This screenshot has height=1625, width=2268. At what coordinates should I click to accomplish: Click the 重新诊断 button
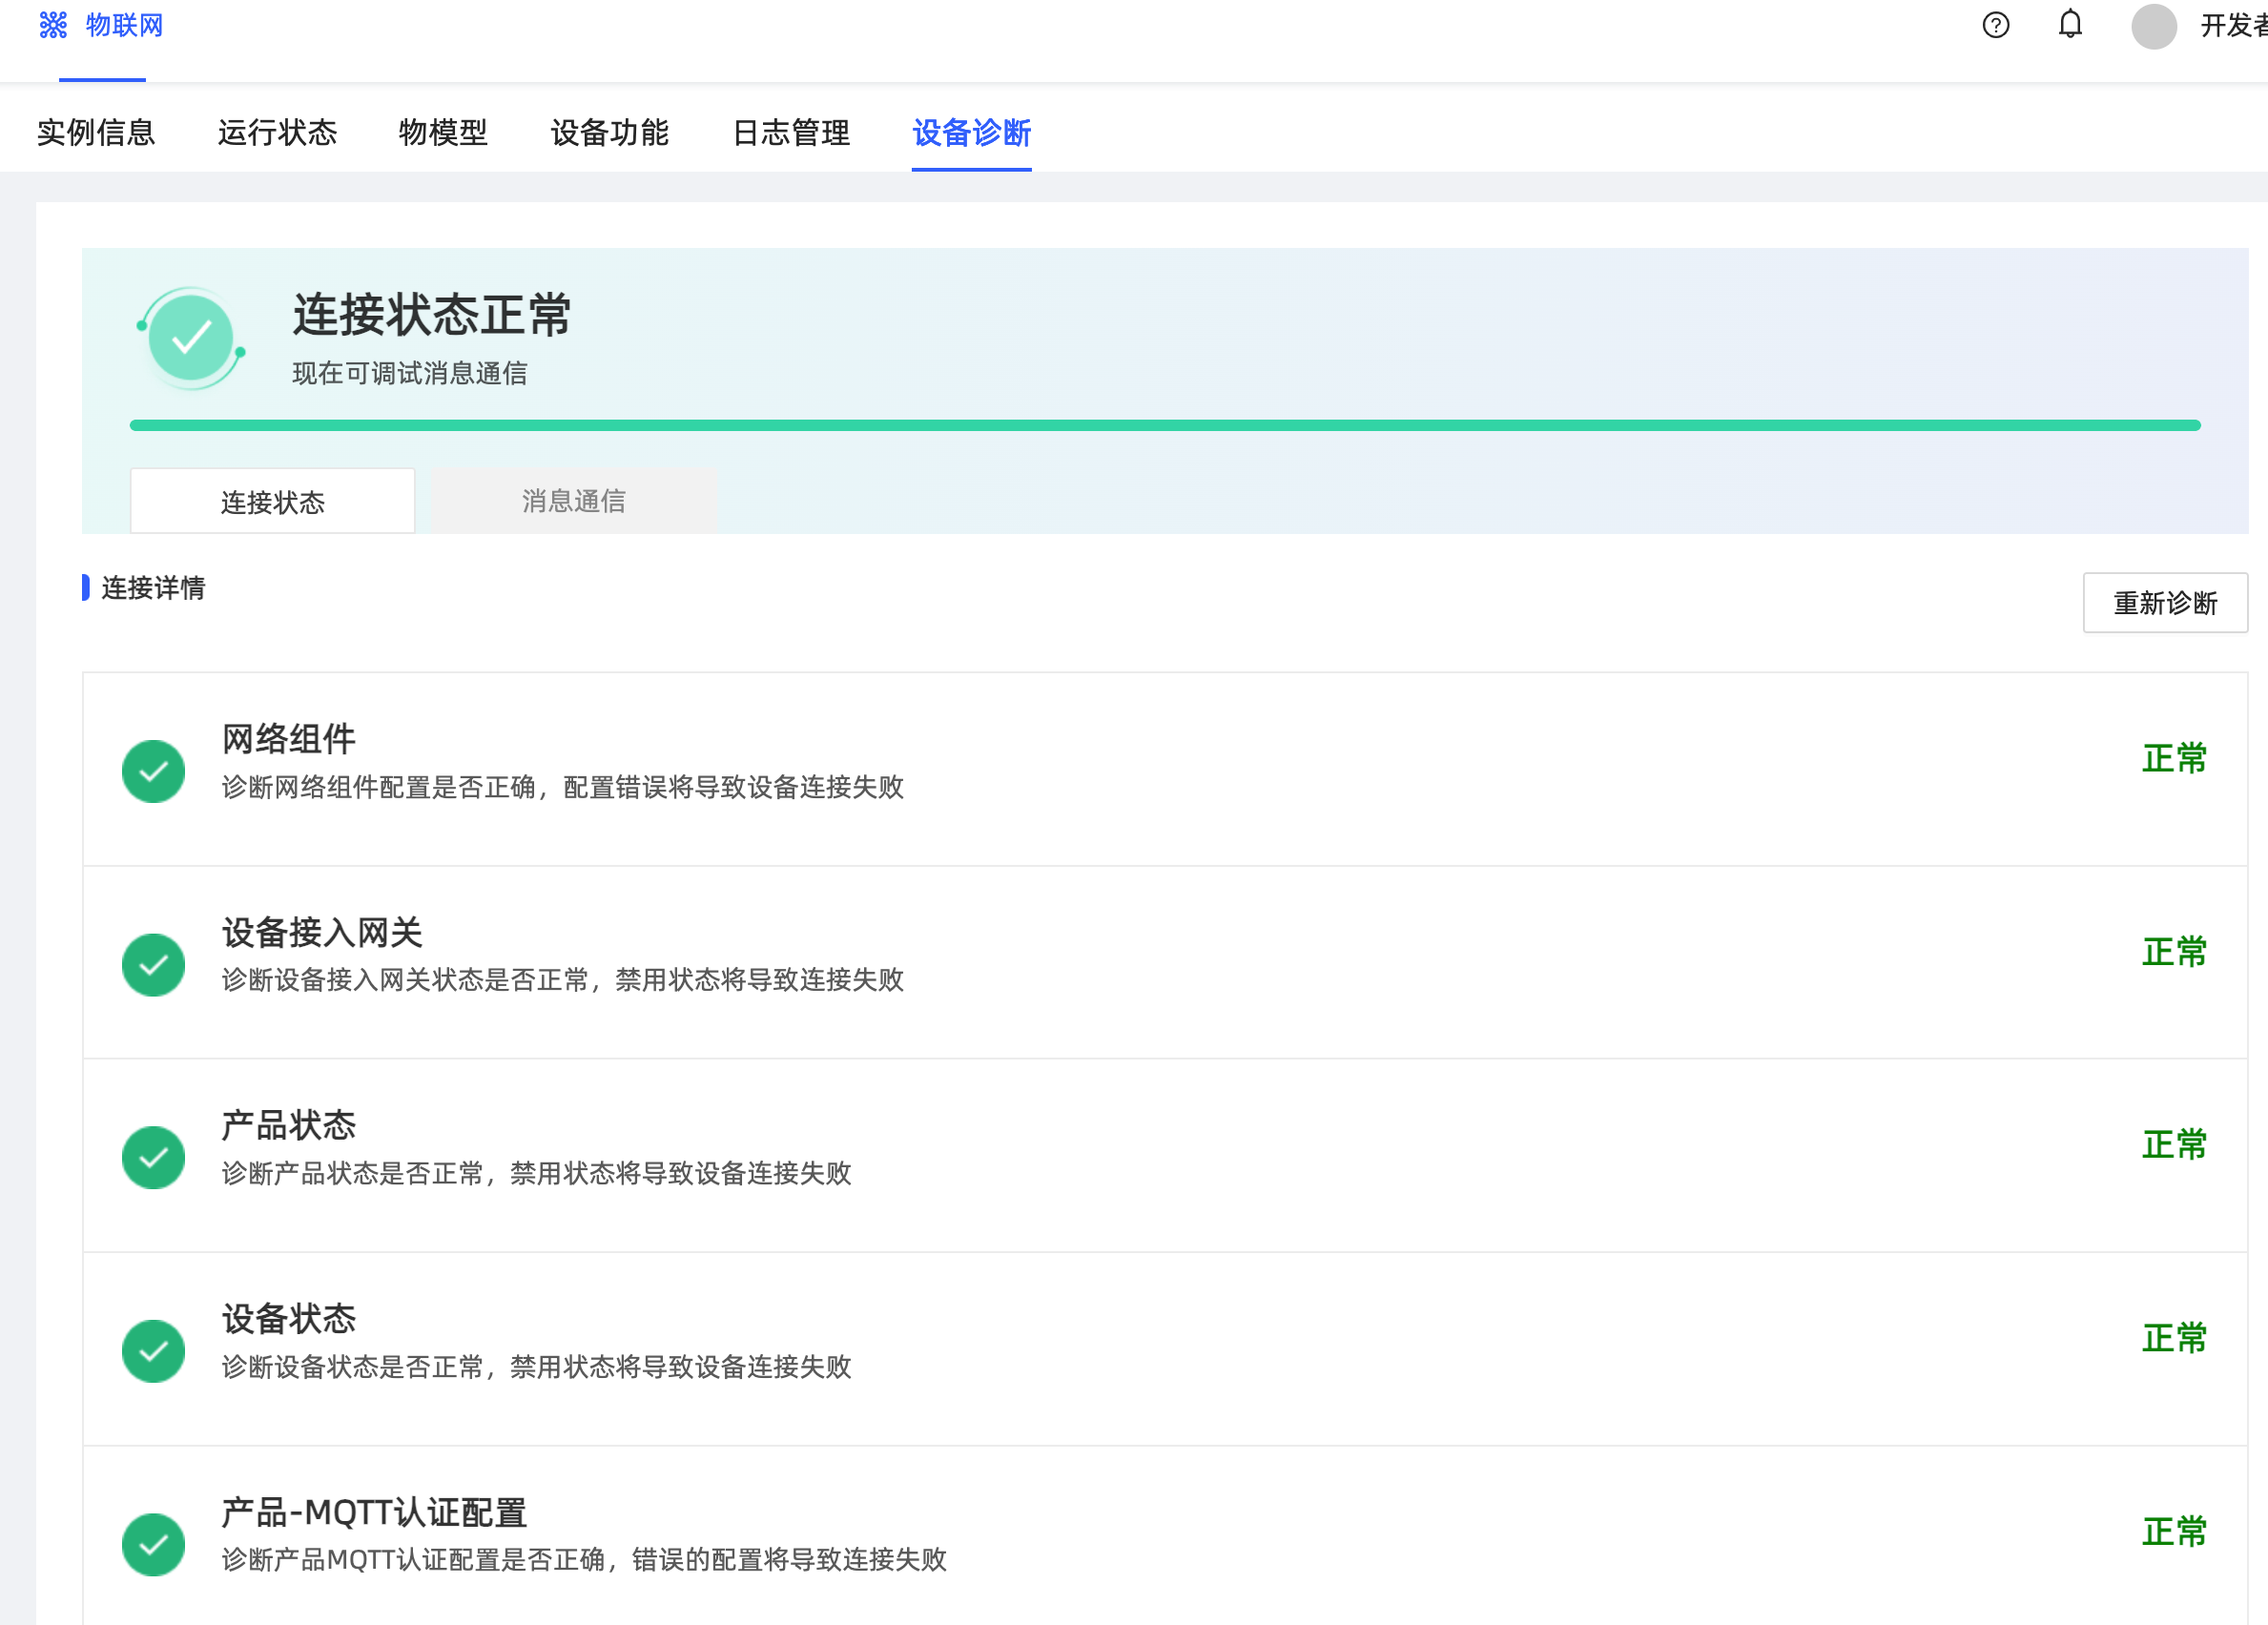tap(2165, 603)
